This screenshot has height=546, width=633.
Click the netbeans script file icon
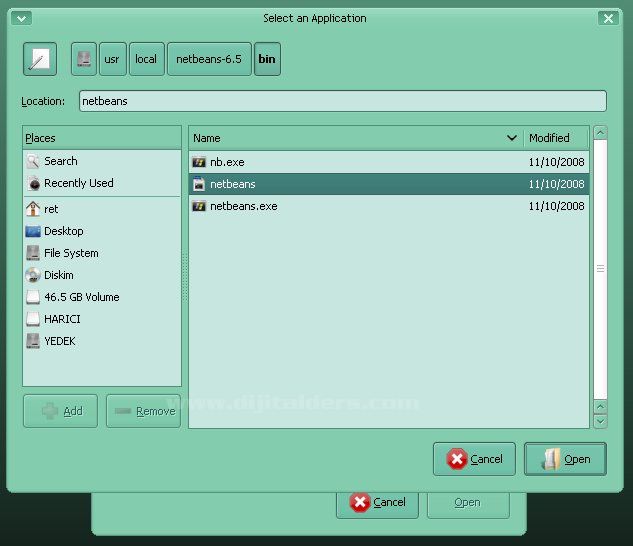(199, 184)
